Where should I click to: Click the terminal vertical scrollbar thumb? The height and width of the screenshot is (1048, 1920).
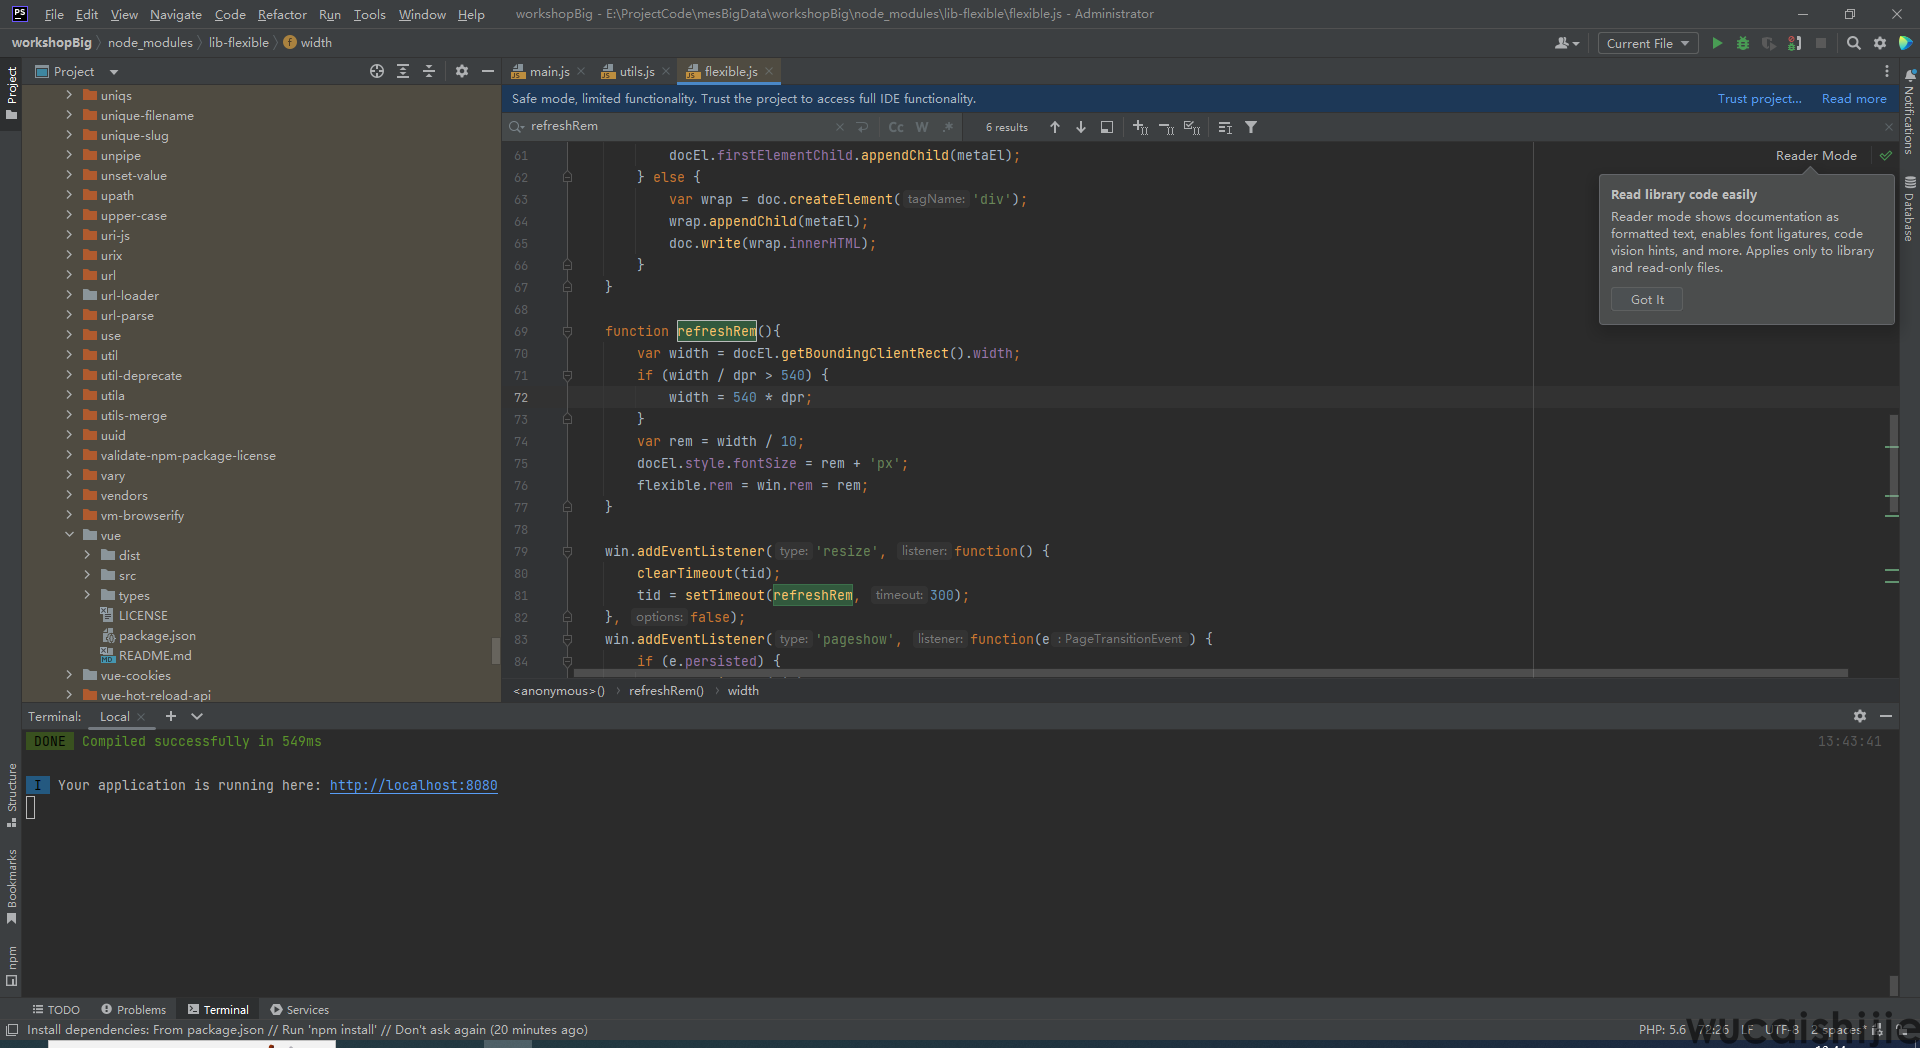pos(1893,985)
